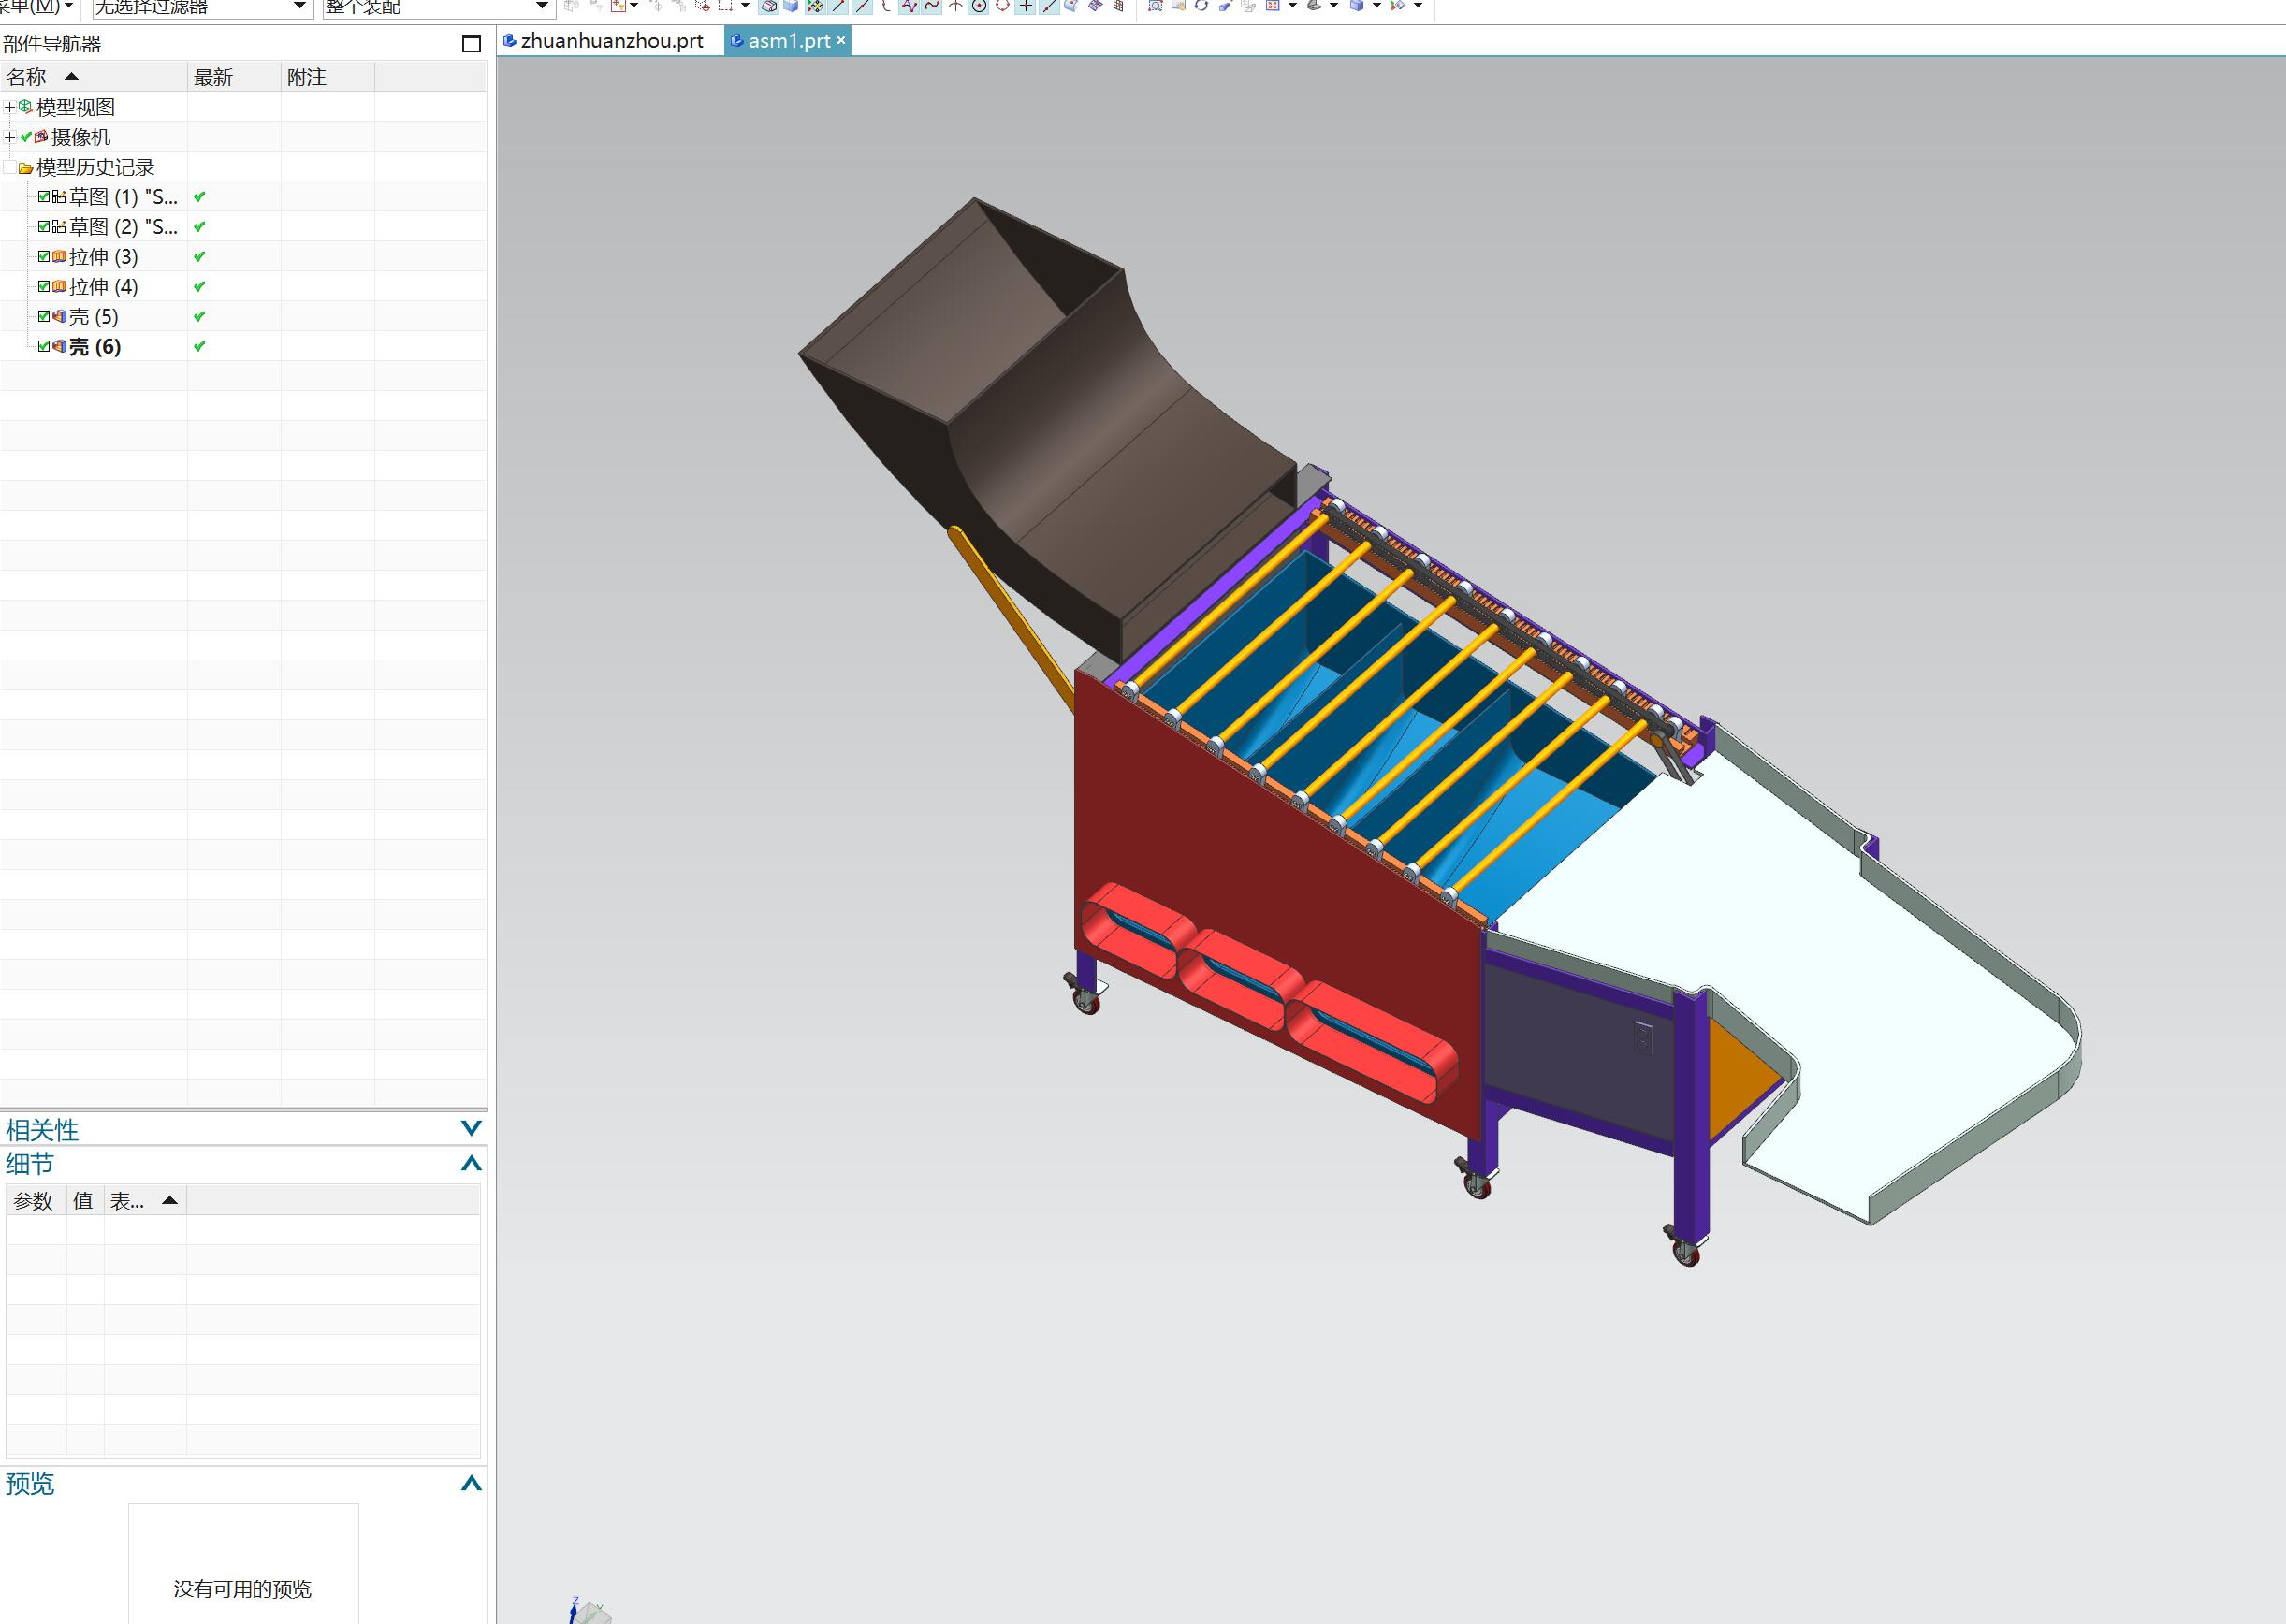Toggle the 壳 (6) feature checkbox
Image resolution: width=2286 pixels, height=1624 pixels.
pyautogui.click(x=44, y=347)
